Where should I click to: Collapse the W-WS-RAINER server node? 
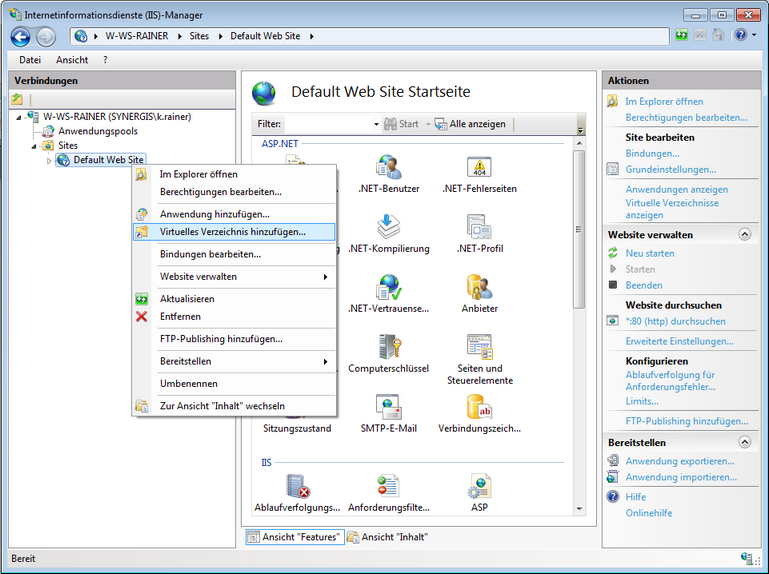click(19, 118)
